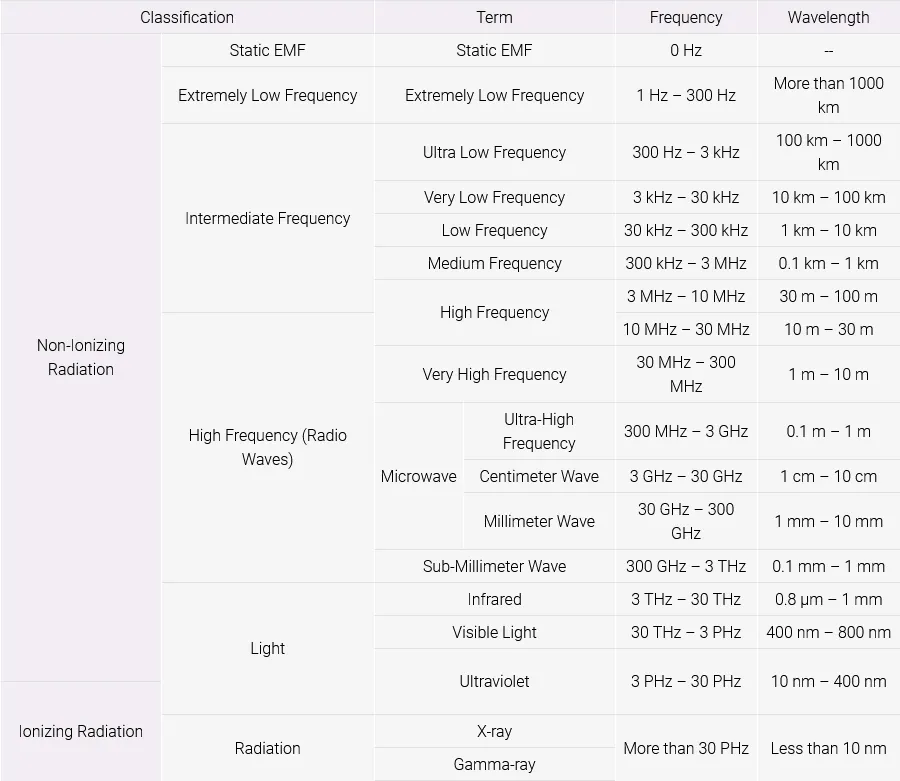The width and height of the screenshot is (900, 781).
Task: Click the "0.1 mm – 1 mm" cell
Action: pyautogui.click(x=828, y=566)
